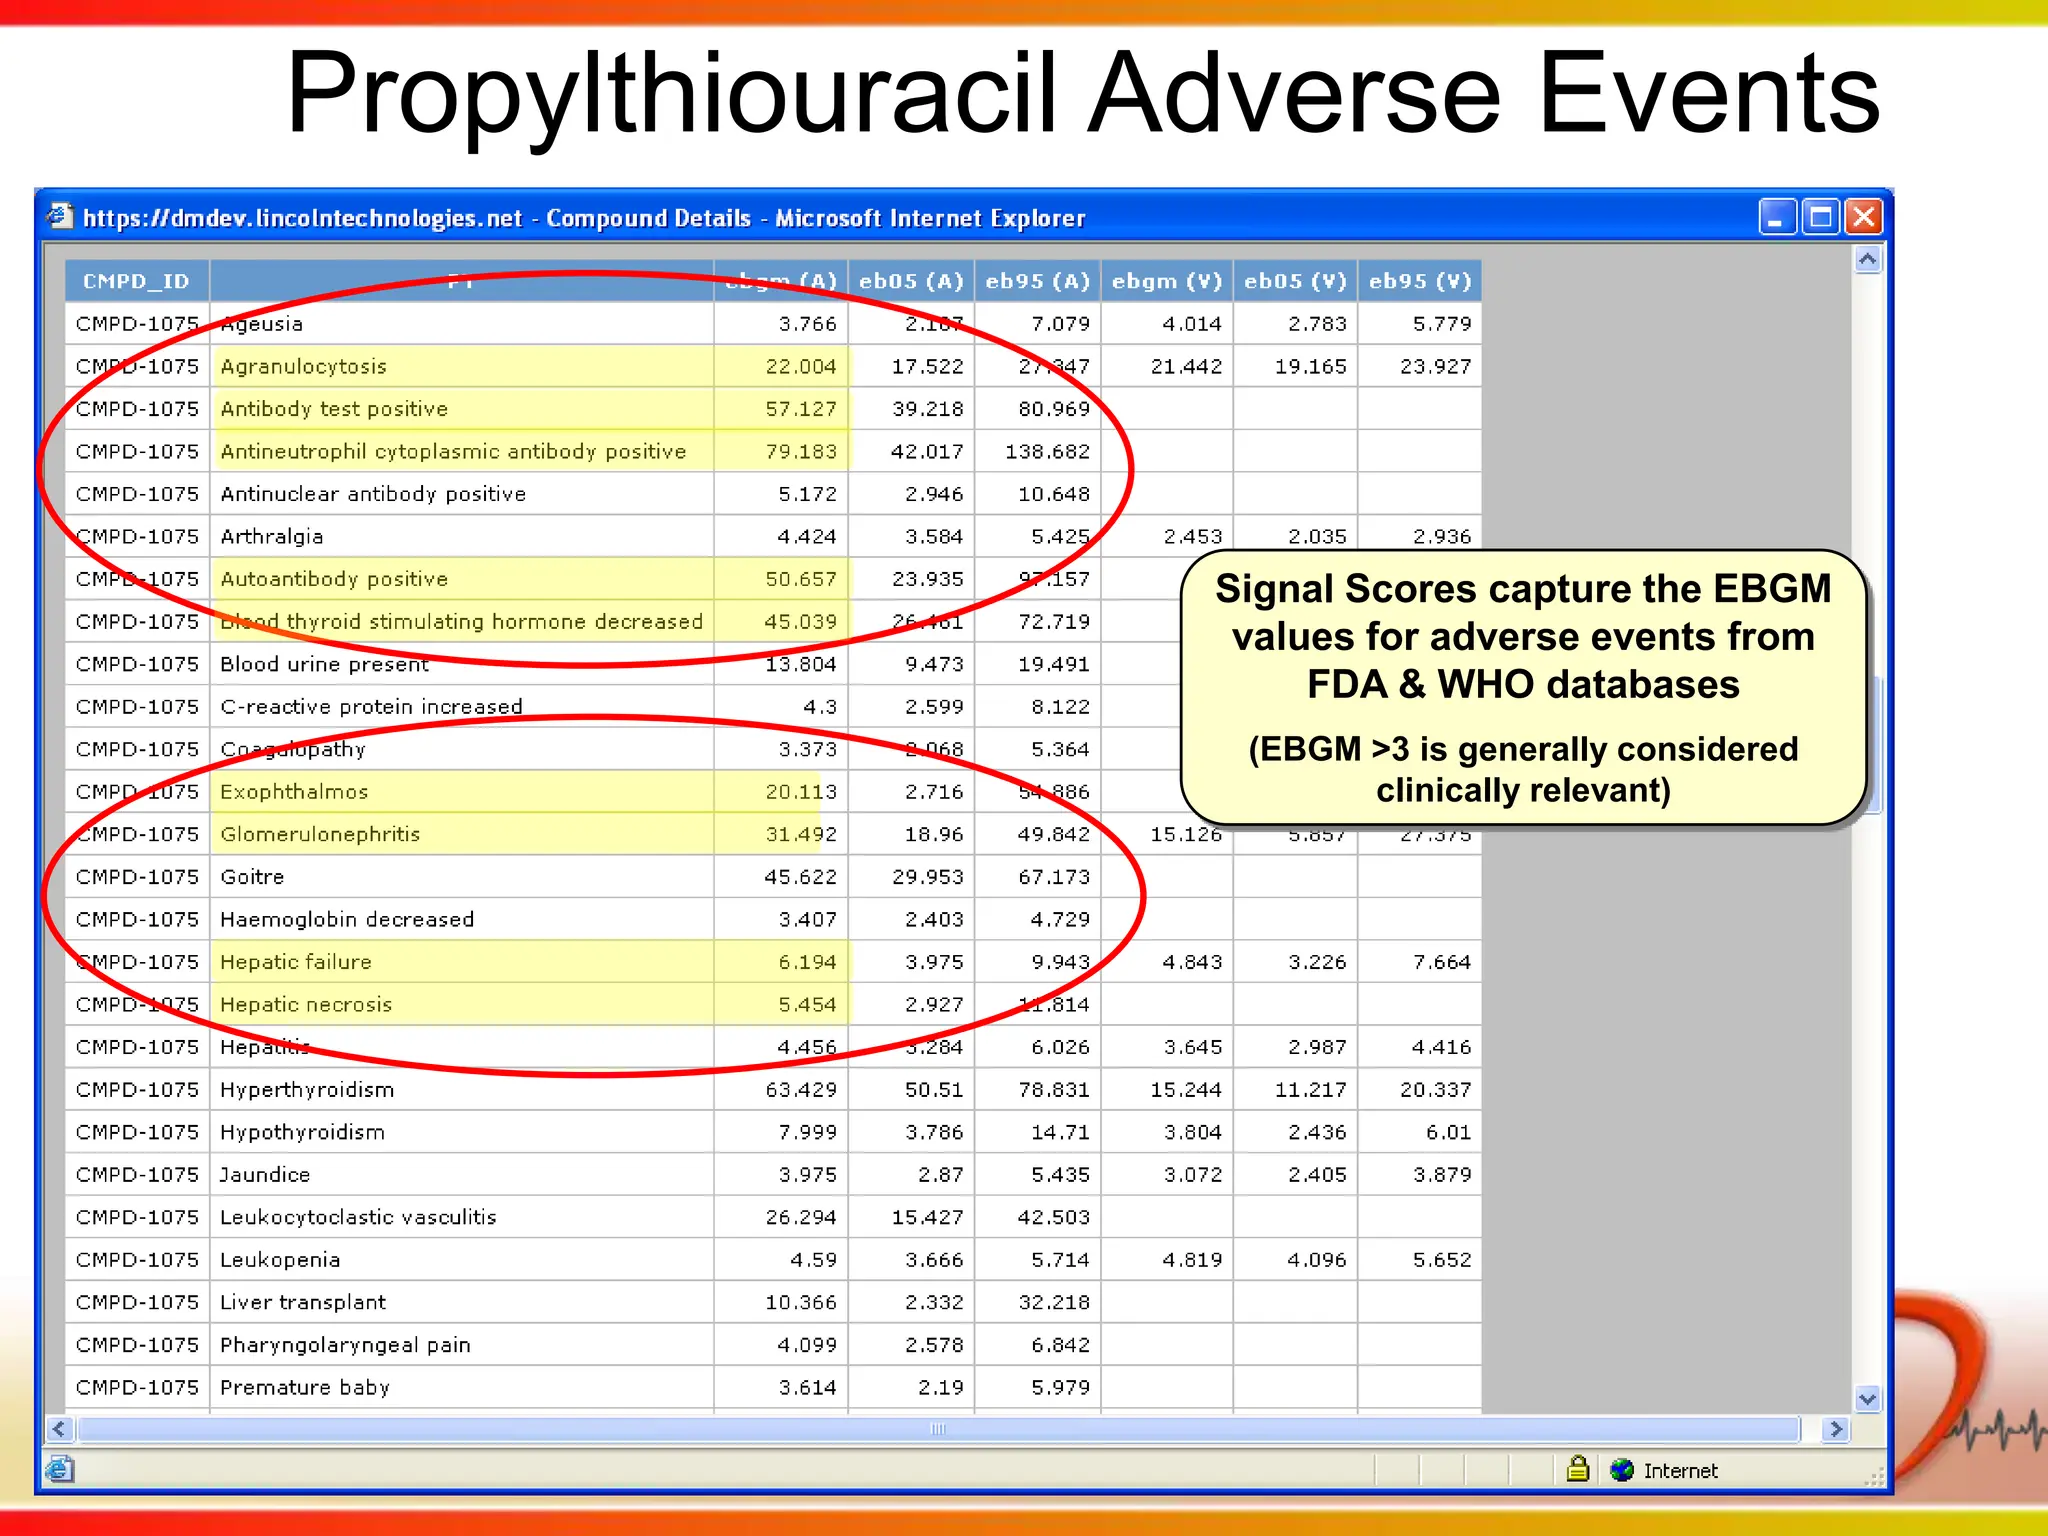Click the eb05 (A) column header
This screenshot has width=2048, height=1536.
click(911, 281)
